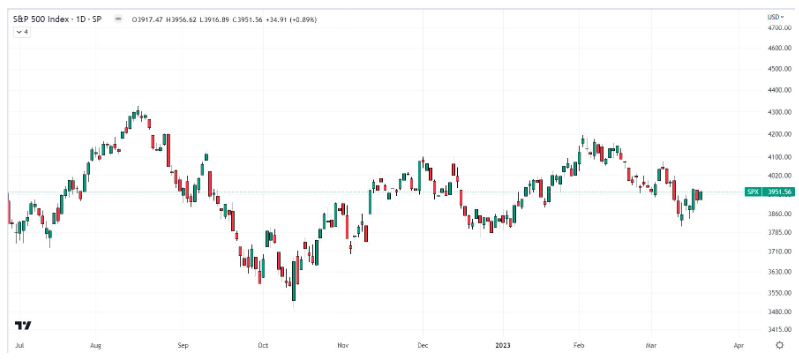Click the 4300.00 price axis label
799x360 pixels.
[780, 112]
